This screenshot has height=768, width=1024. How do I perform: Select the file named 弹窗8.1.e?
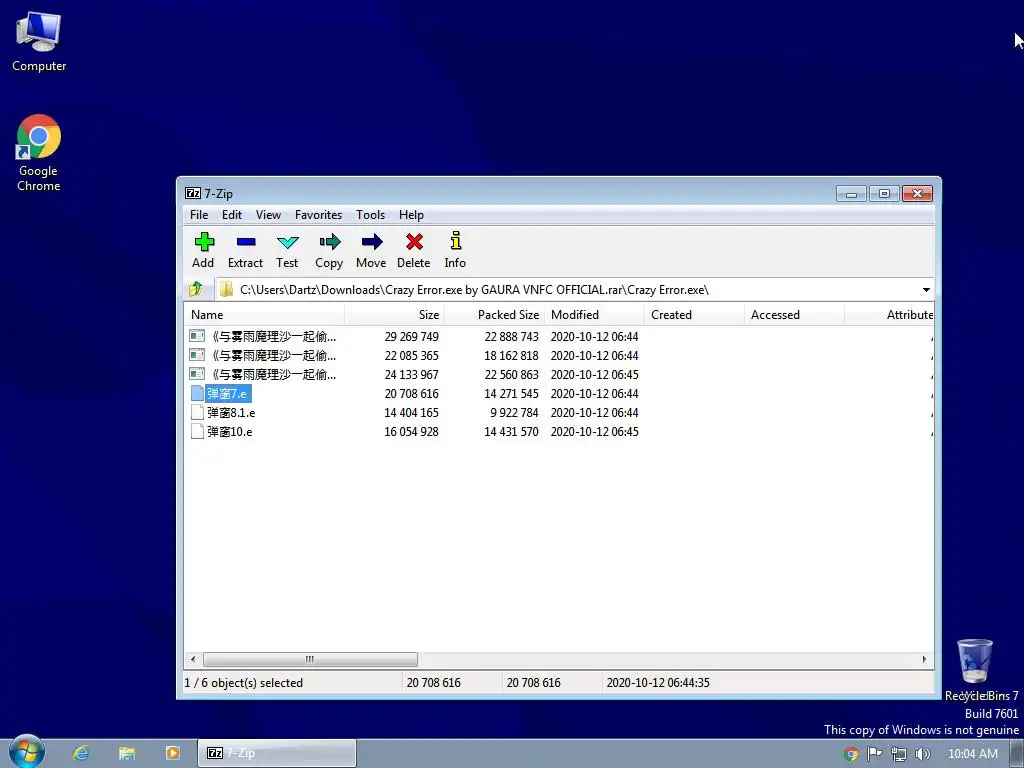point(231,413)
